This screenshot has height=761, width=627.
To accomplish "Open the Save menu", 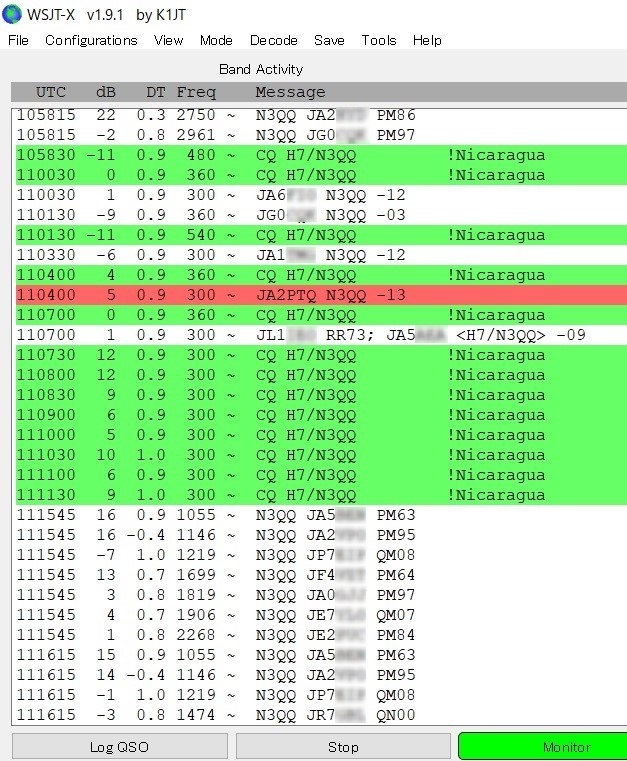I will coord(329,40).
